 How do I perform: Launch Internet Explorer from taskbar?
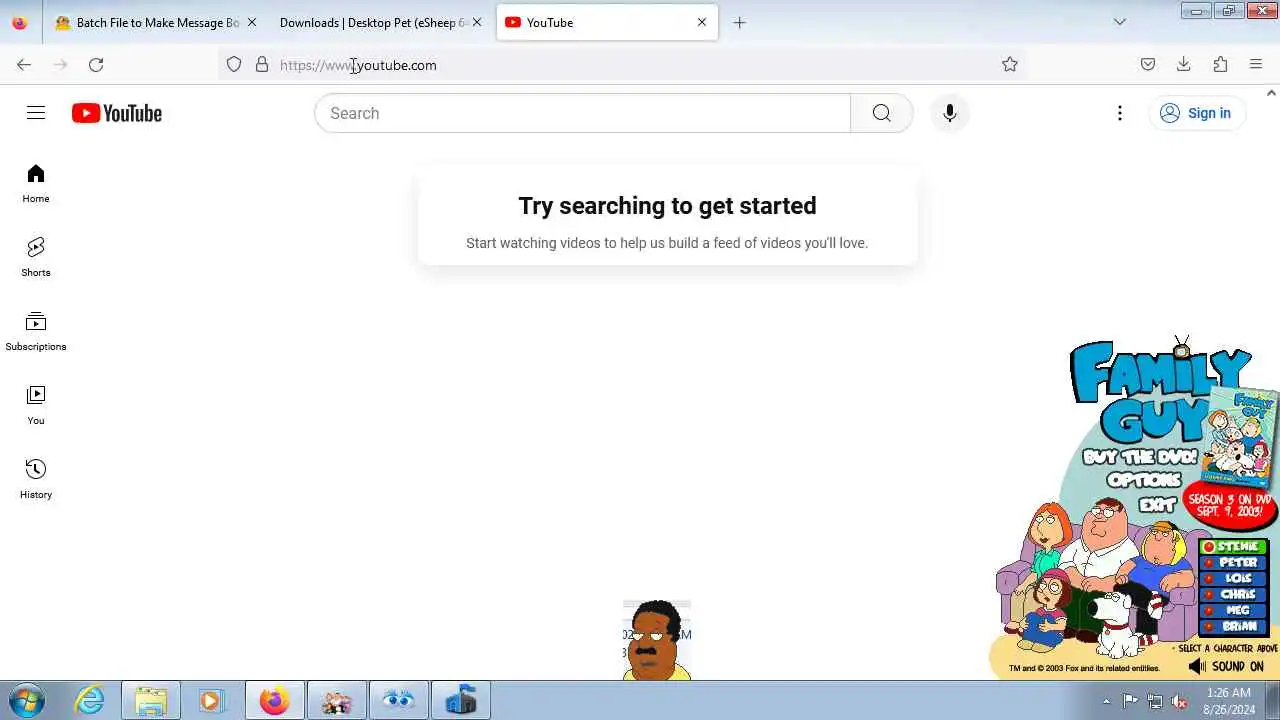[90, 701]
